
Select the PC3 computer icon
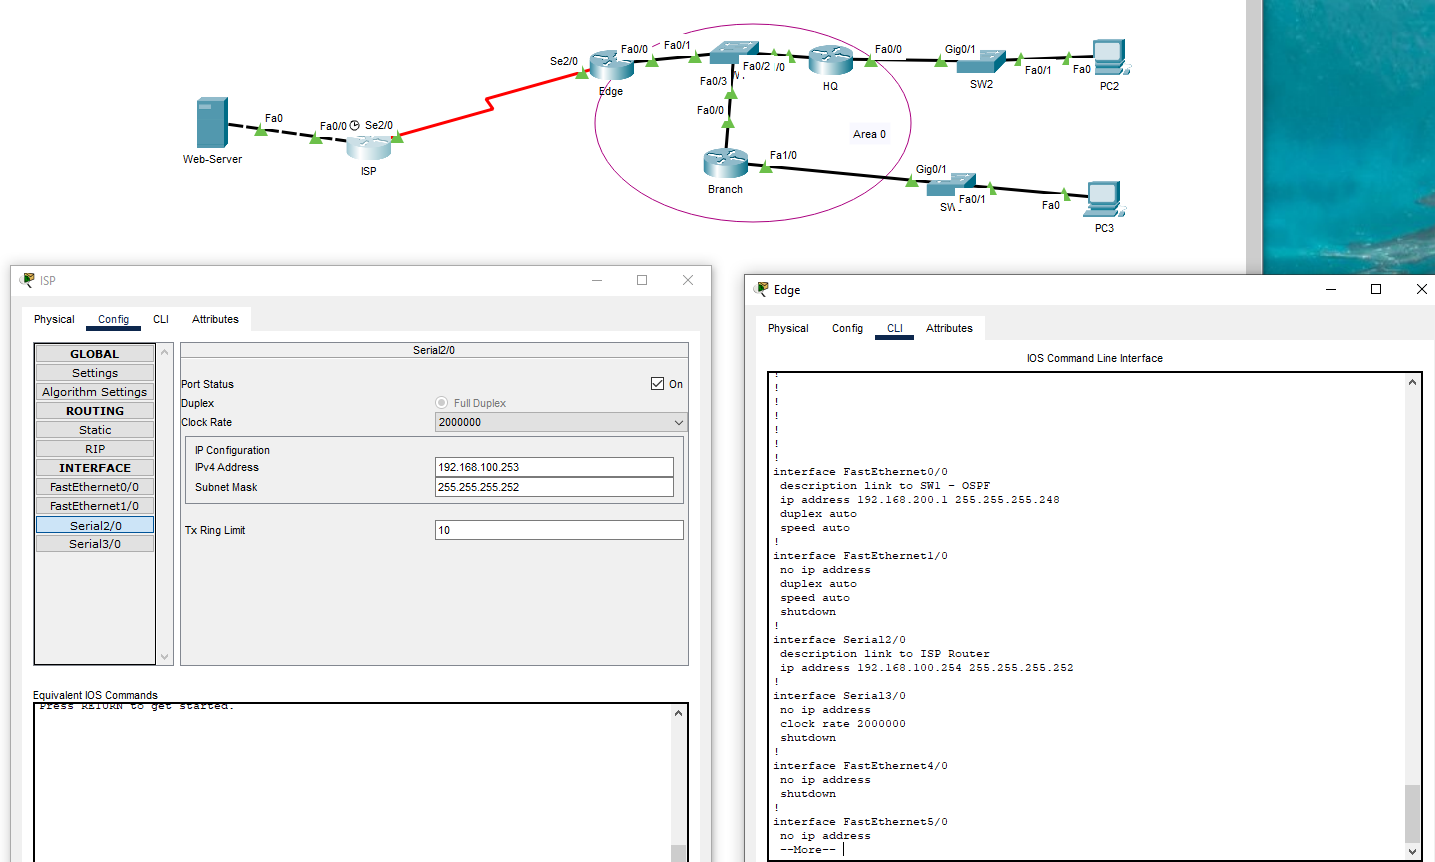click(1105, 200)
